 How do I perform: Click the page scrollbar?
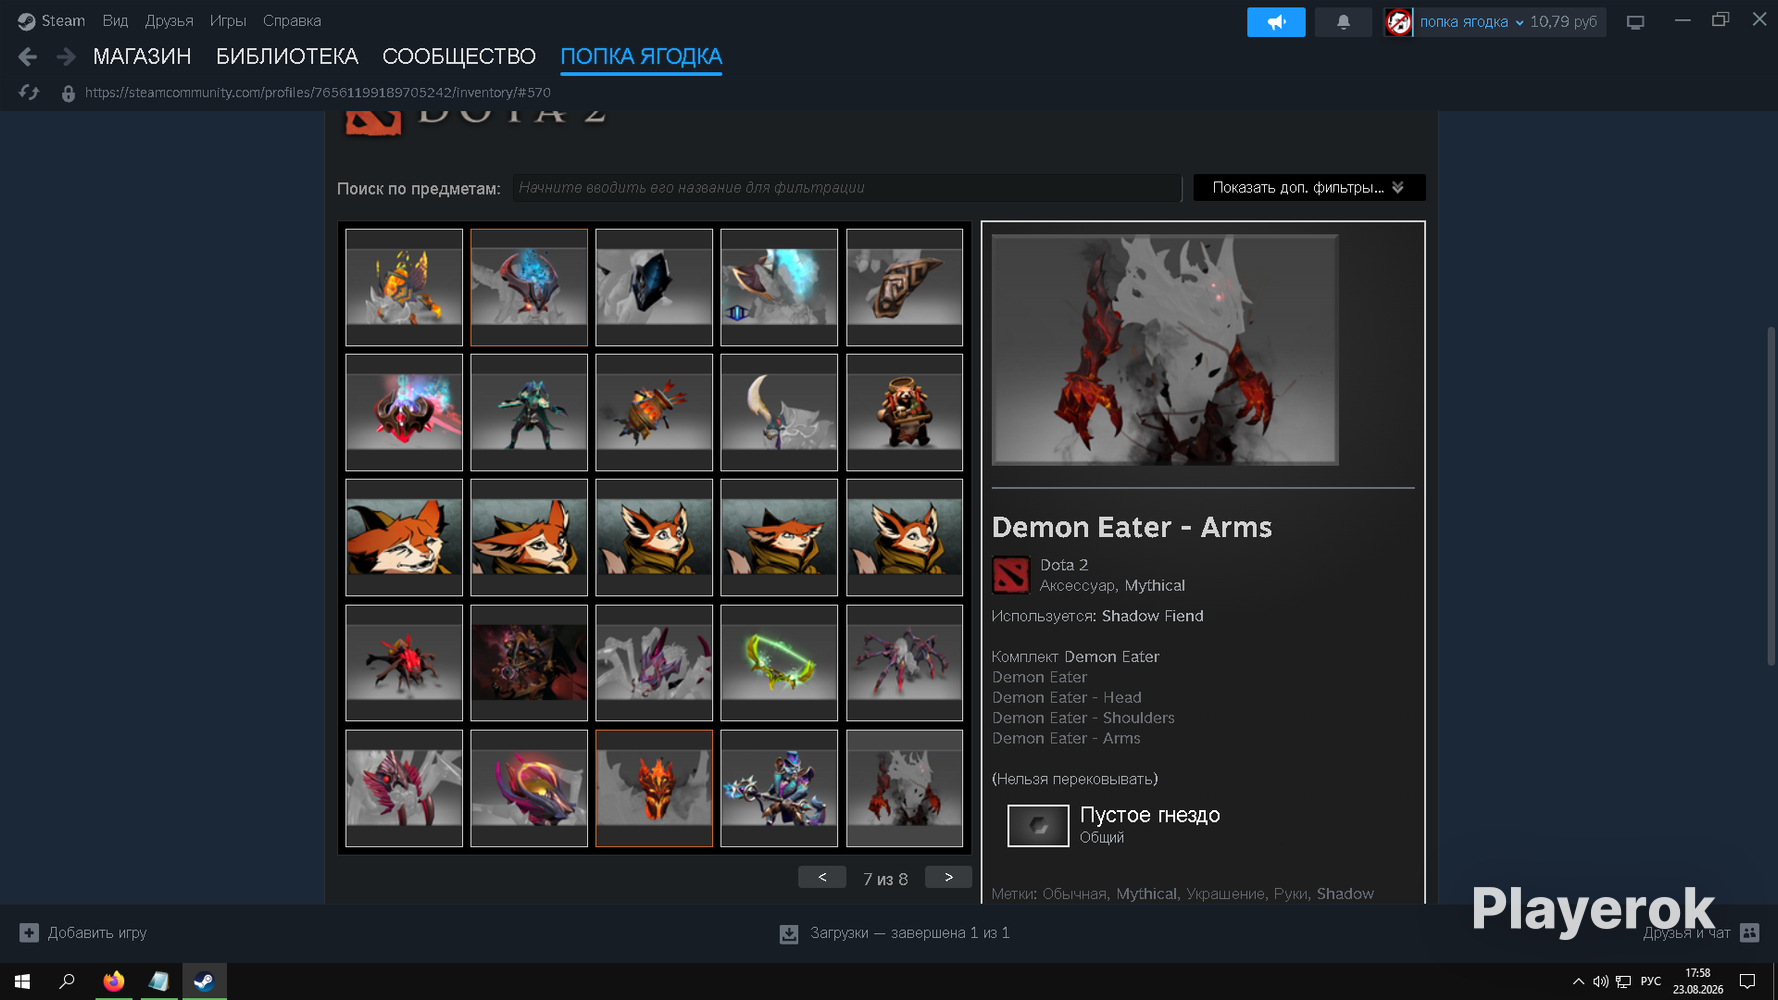coord(1771,496)
